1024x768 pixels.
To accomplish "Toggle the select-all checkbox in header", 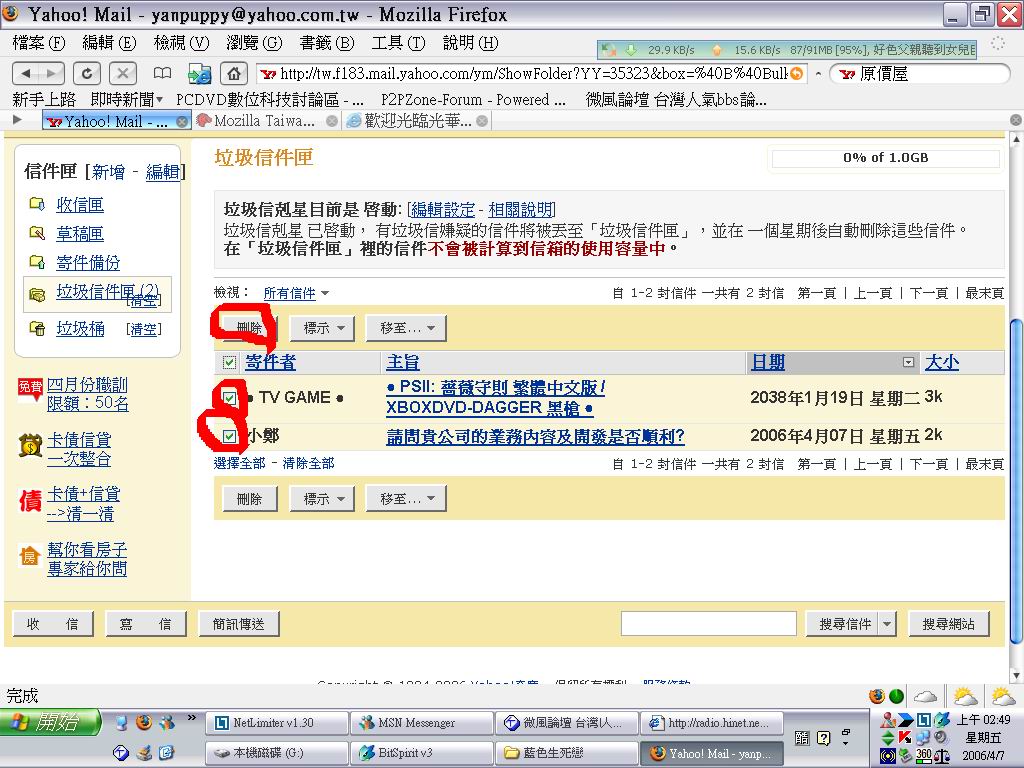I will click(x=230, y=362).
